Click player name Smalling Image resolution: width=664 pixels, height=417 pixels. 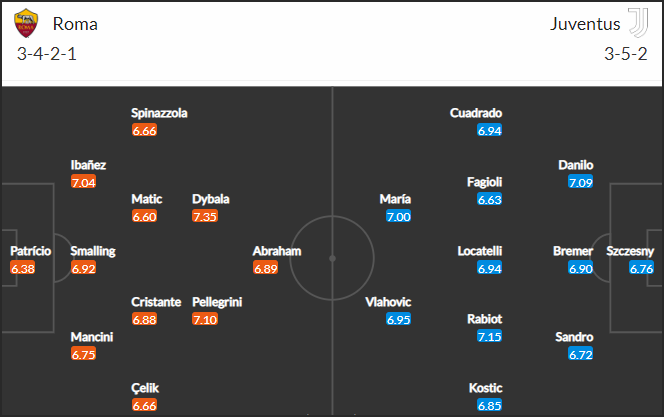tap(93, 251)
